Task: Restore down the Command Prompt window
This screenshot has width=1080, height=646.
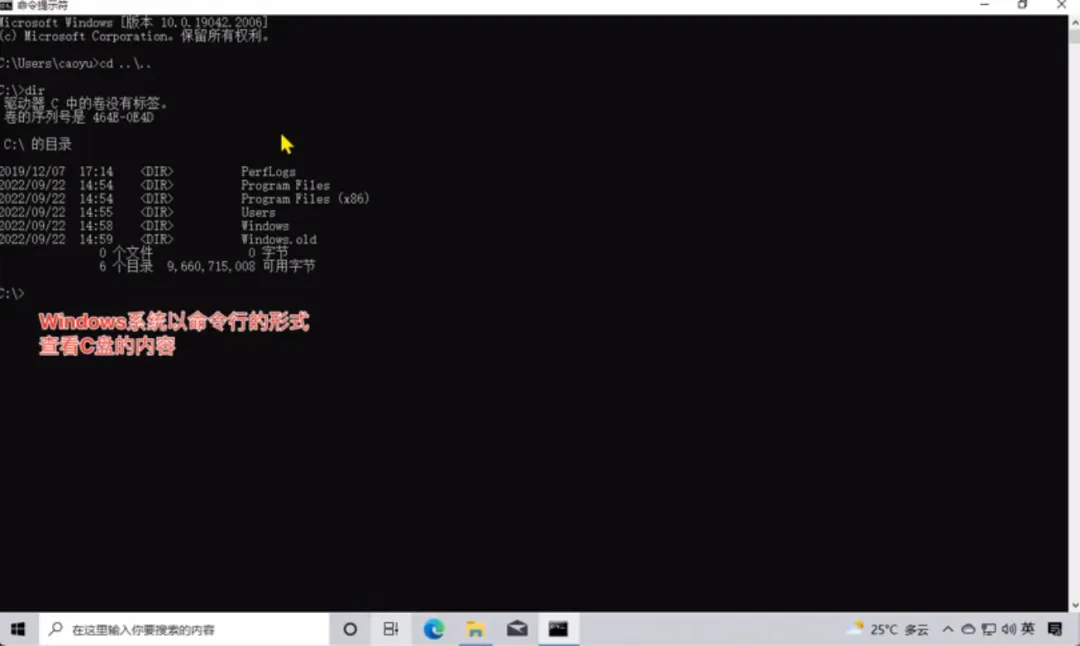Action: pyautogui.click(x=1022, y=6)
